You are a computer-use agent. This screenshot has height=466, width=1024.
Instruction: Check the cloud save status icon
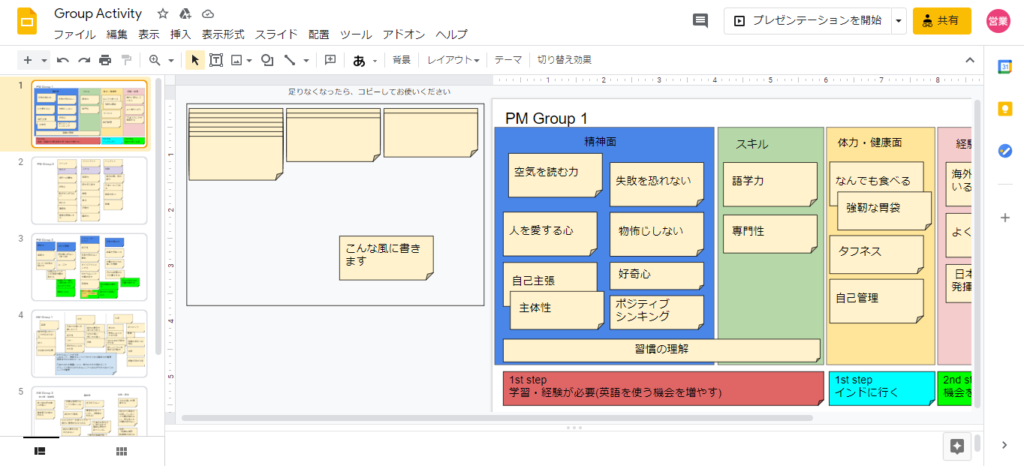click(x=208, y=14)
